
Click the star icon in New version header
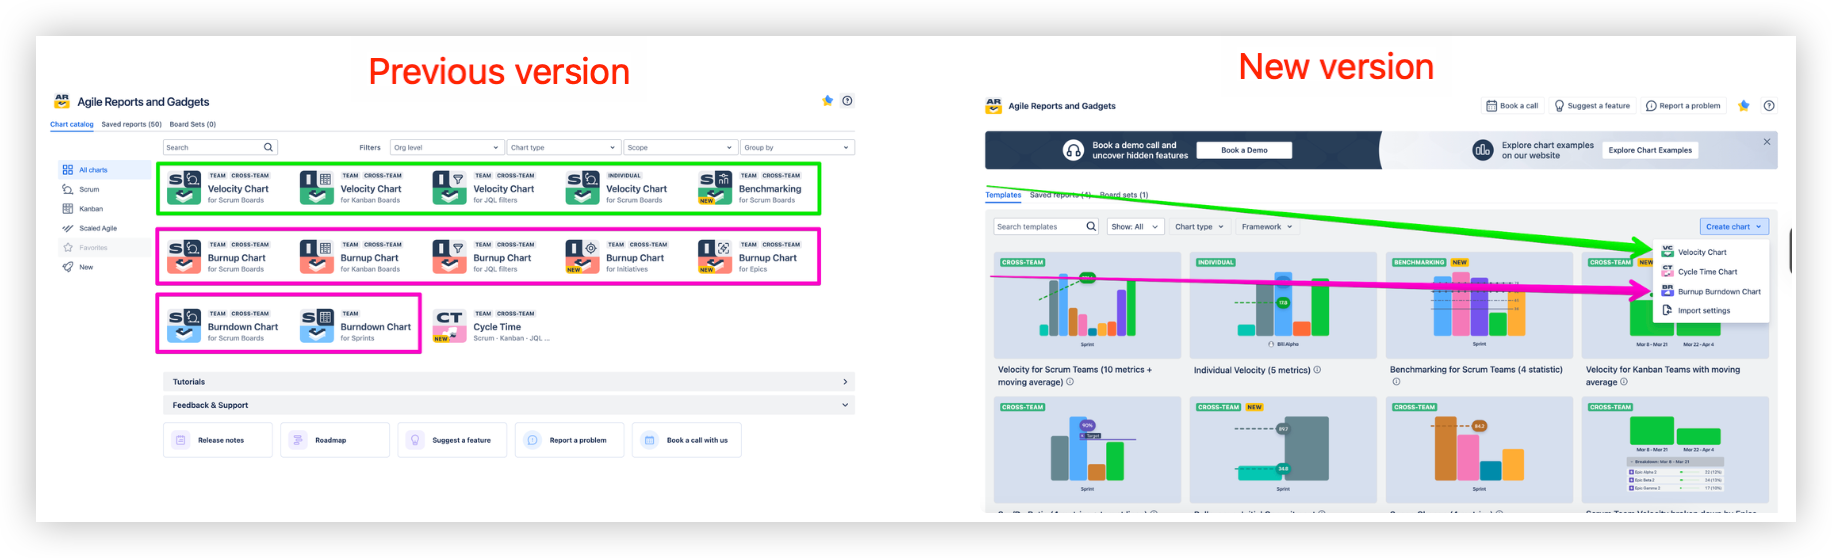1744,106
